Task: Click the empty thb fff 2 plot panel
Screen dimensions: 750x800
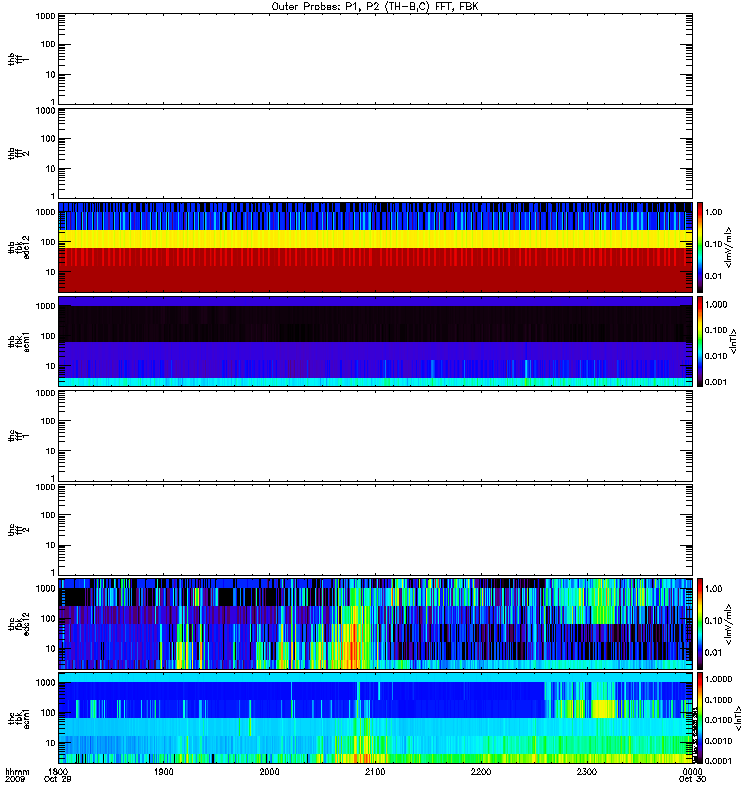Action: (375, 153)
